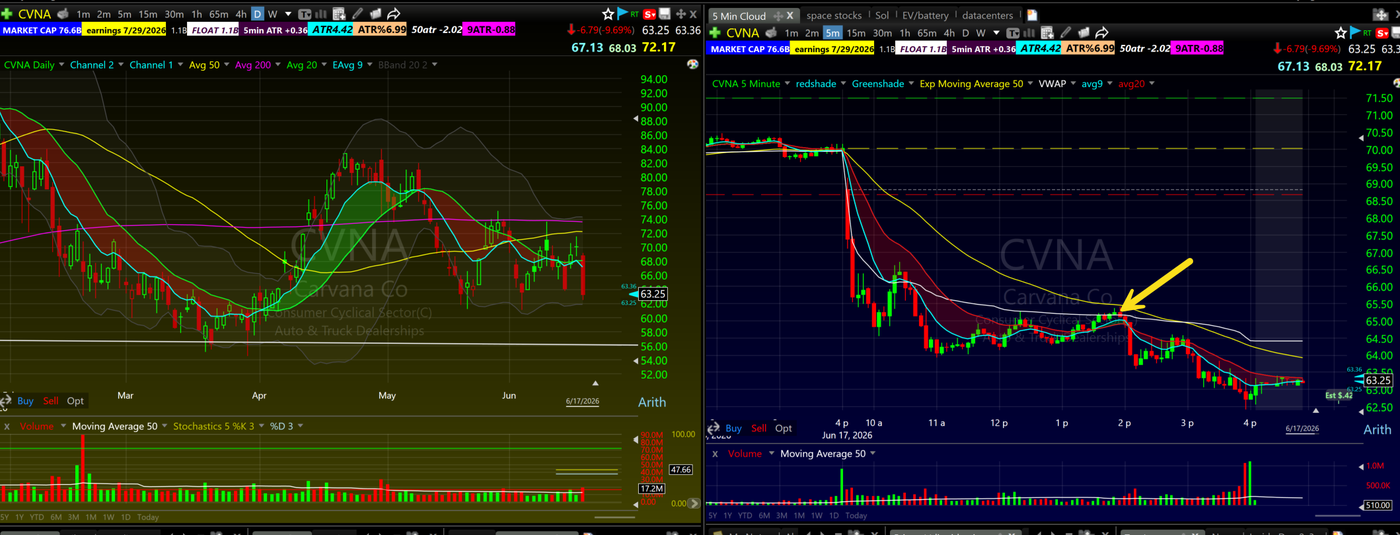Expand the timeframe dropdown arrow on the daily chart
This screenshot has width=1400, height=535.
(288, 14)
